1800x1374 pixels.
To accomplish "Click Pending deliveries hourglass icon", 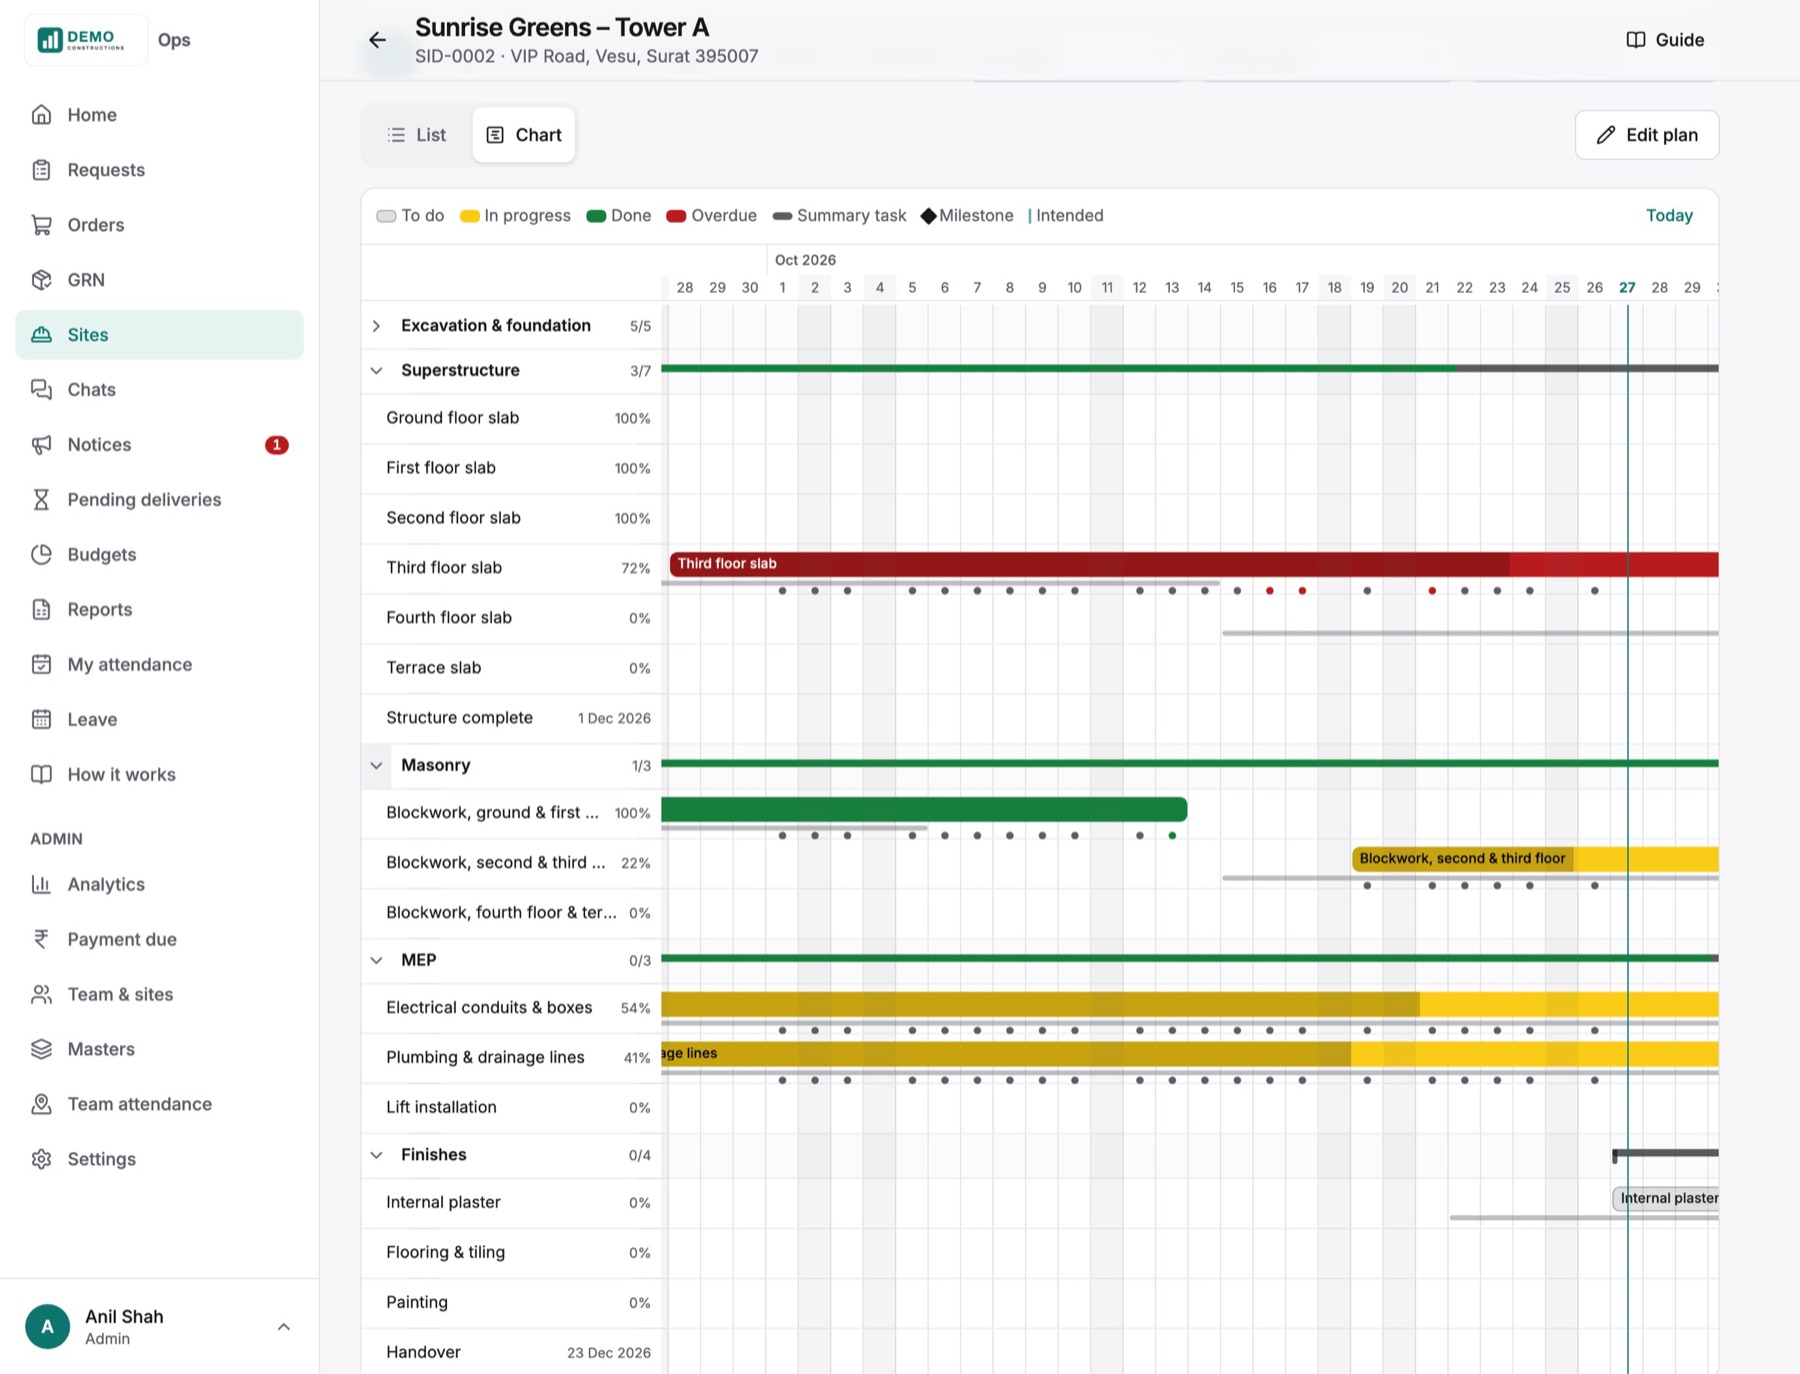I will pyautogui.click(x=41, y=500).
